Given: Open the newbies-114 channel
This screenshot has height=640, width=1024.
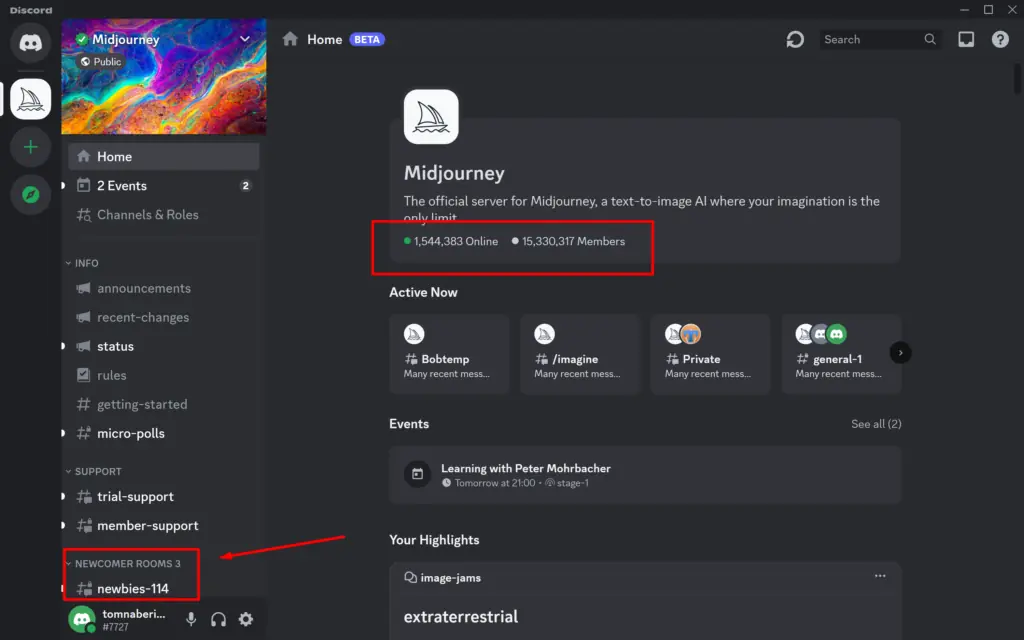Looking at the screenshot, I should [x=163, y=588].
